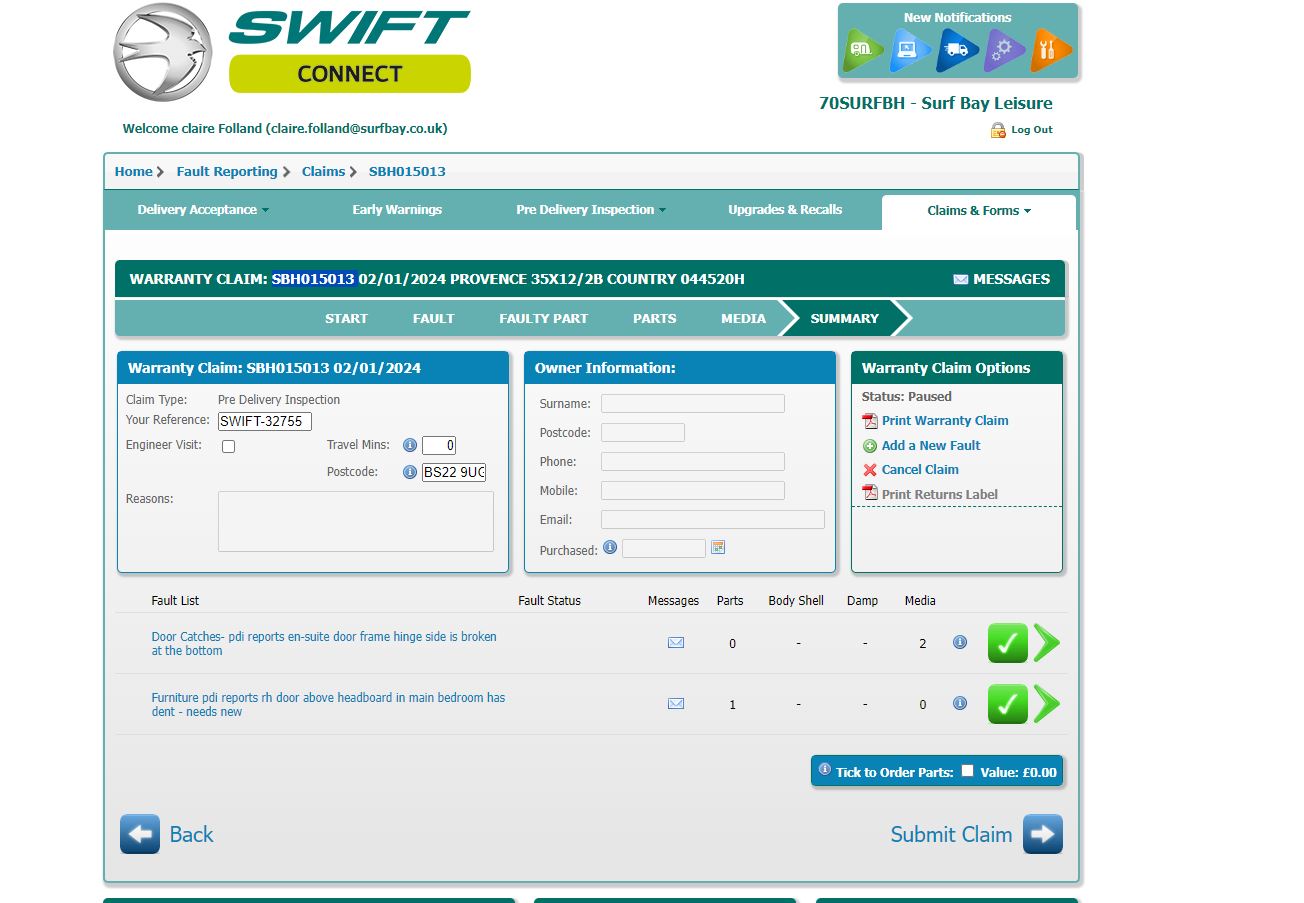The width and height of the screenshot is (1304, 903).
Task: Click the SBH015013 breadcrumb link
Action: 407,172
